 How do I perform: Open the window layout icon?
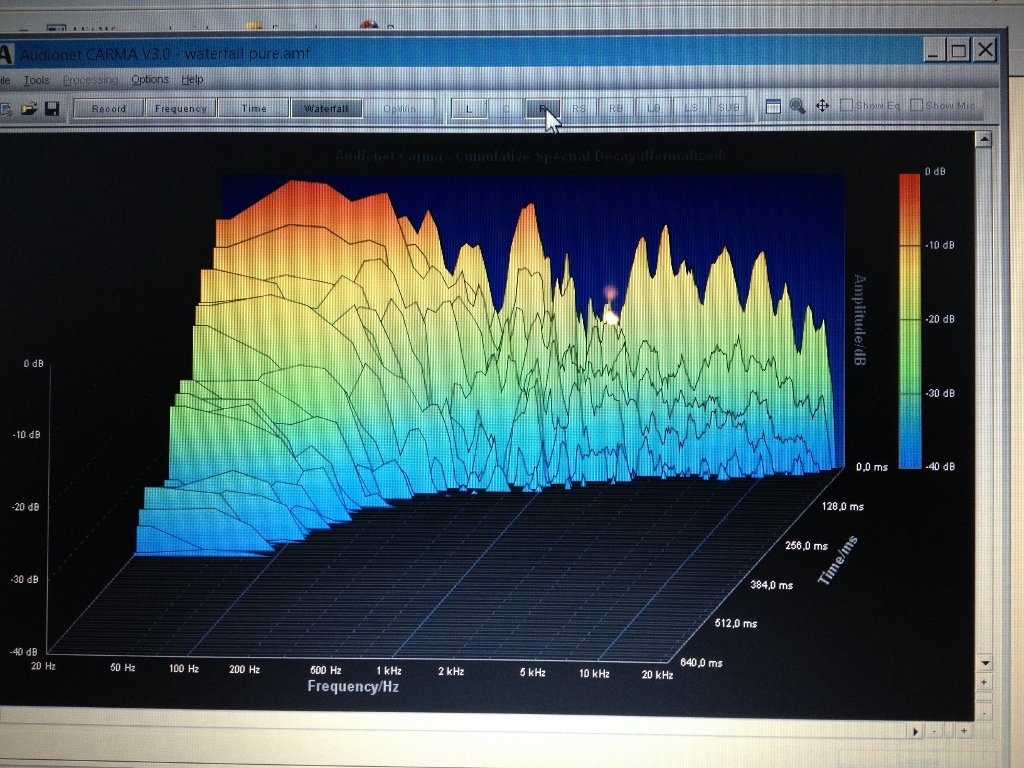pos(773,106)
